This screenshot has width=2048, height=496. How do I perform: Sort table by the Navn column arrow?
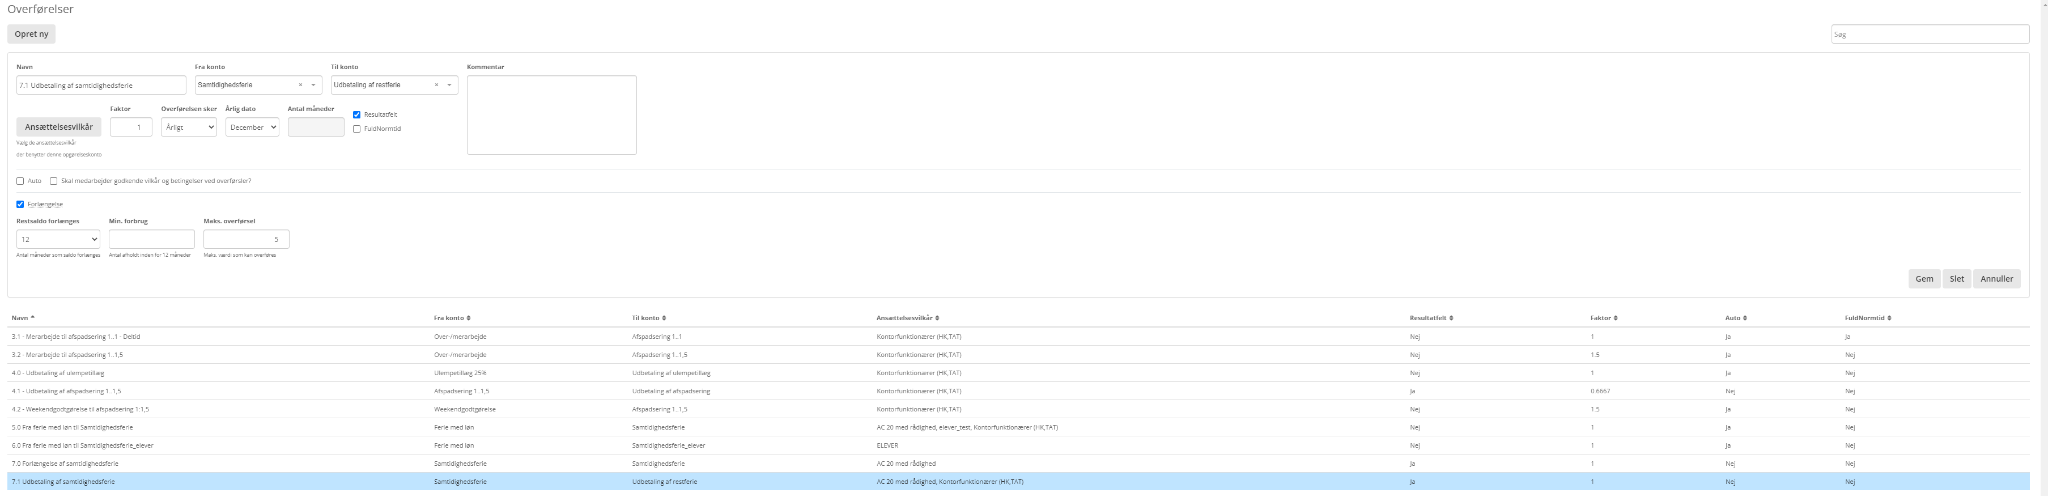coord(33,318)
